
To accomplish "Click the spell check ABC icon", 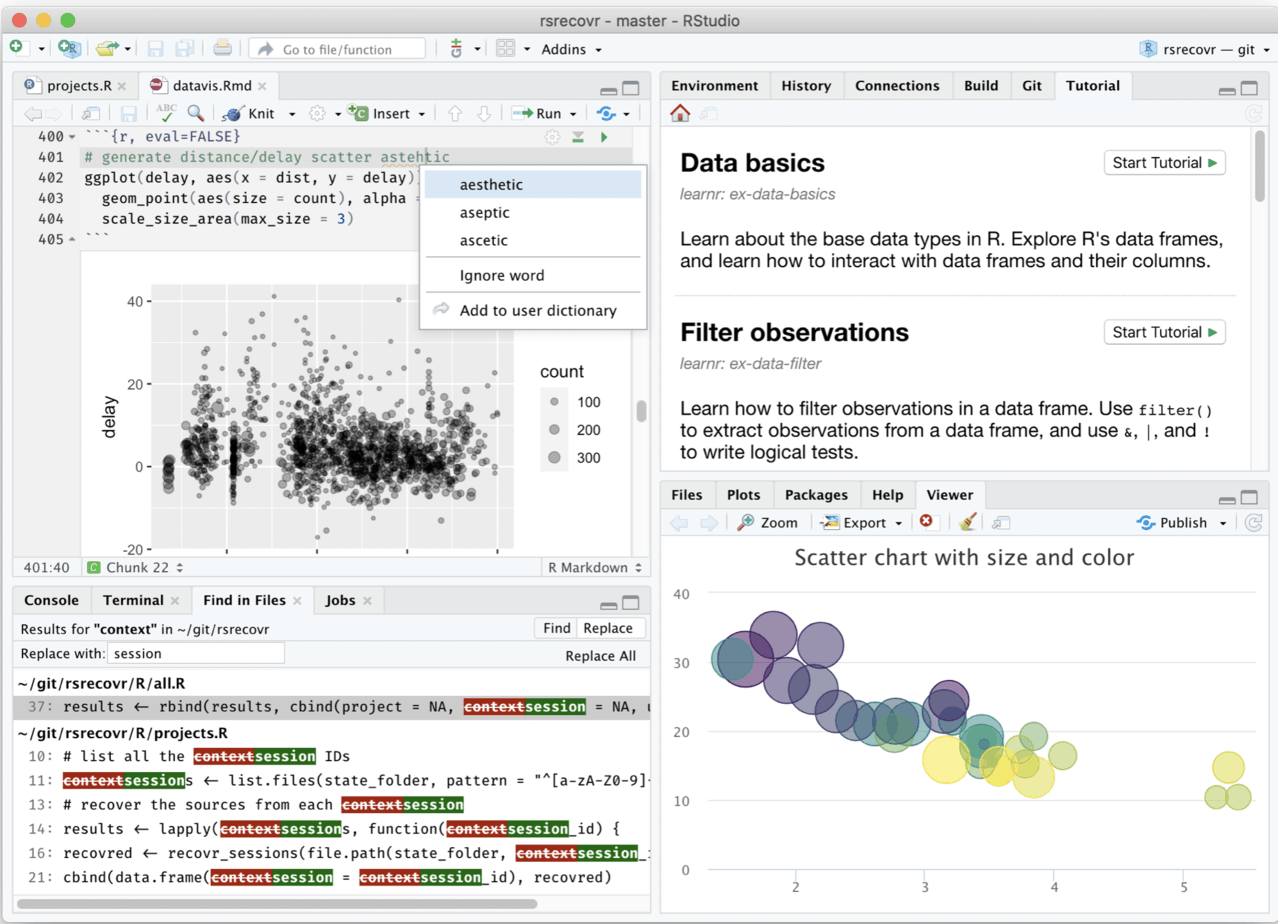I will [166, 113].
